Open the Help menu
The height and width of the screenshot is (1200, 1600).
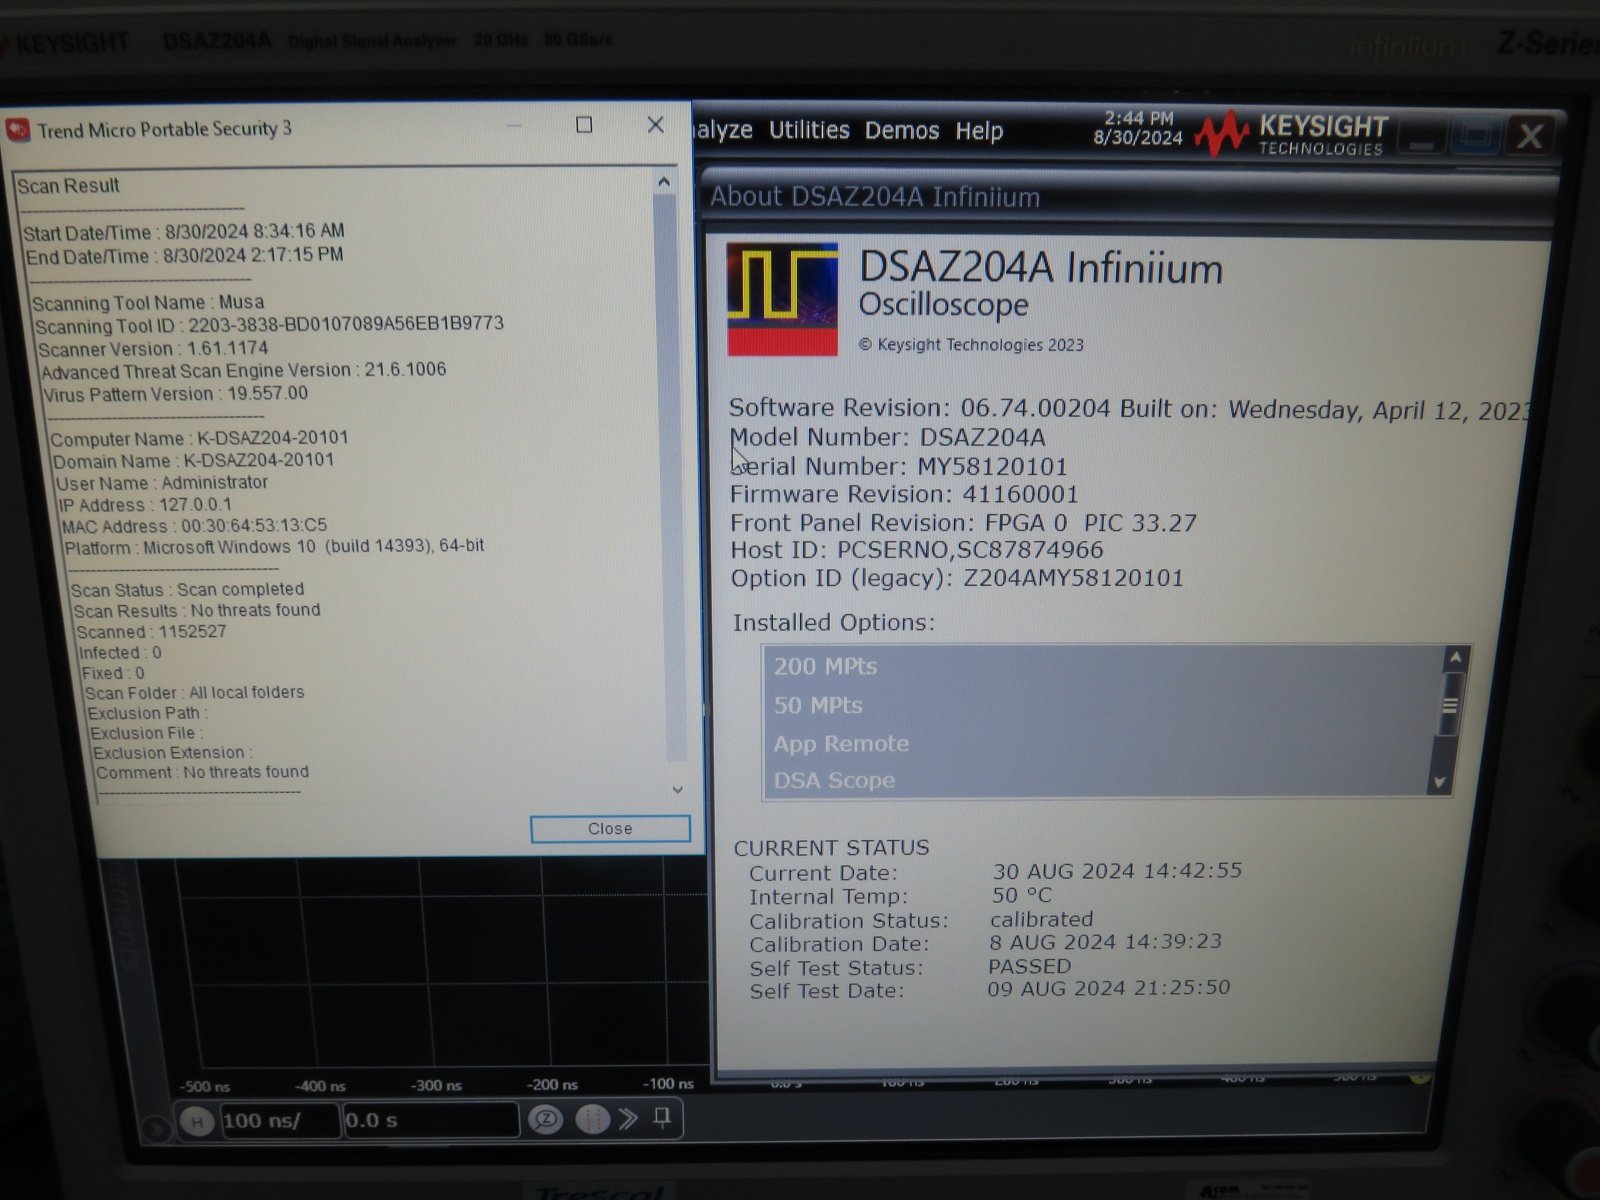coord(979,131)
